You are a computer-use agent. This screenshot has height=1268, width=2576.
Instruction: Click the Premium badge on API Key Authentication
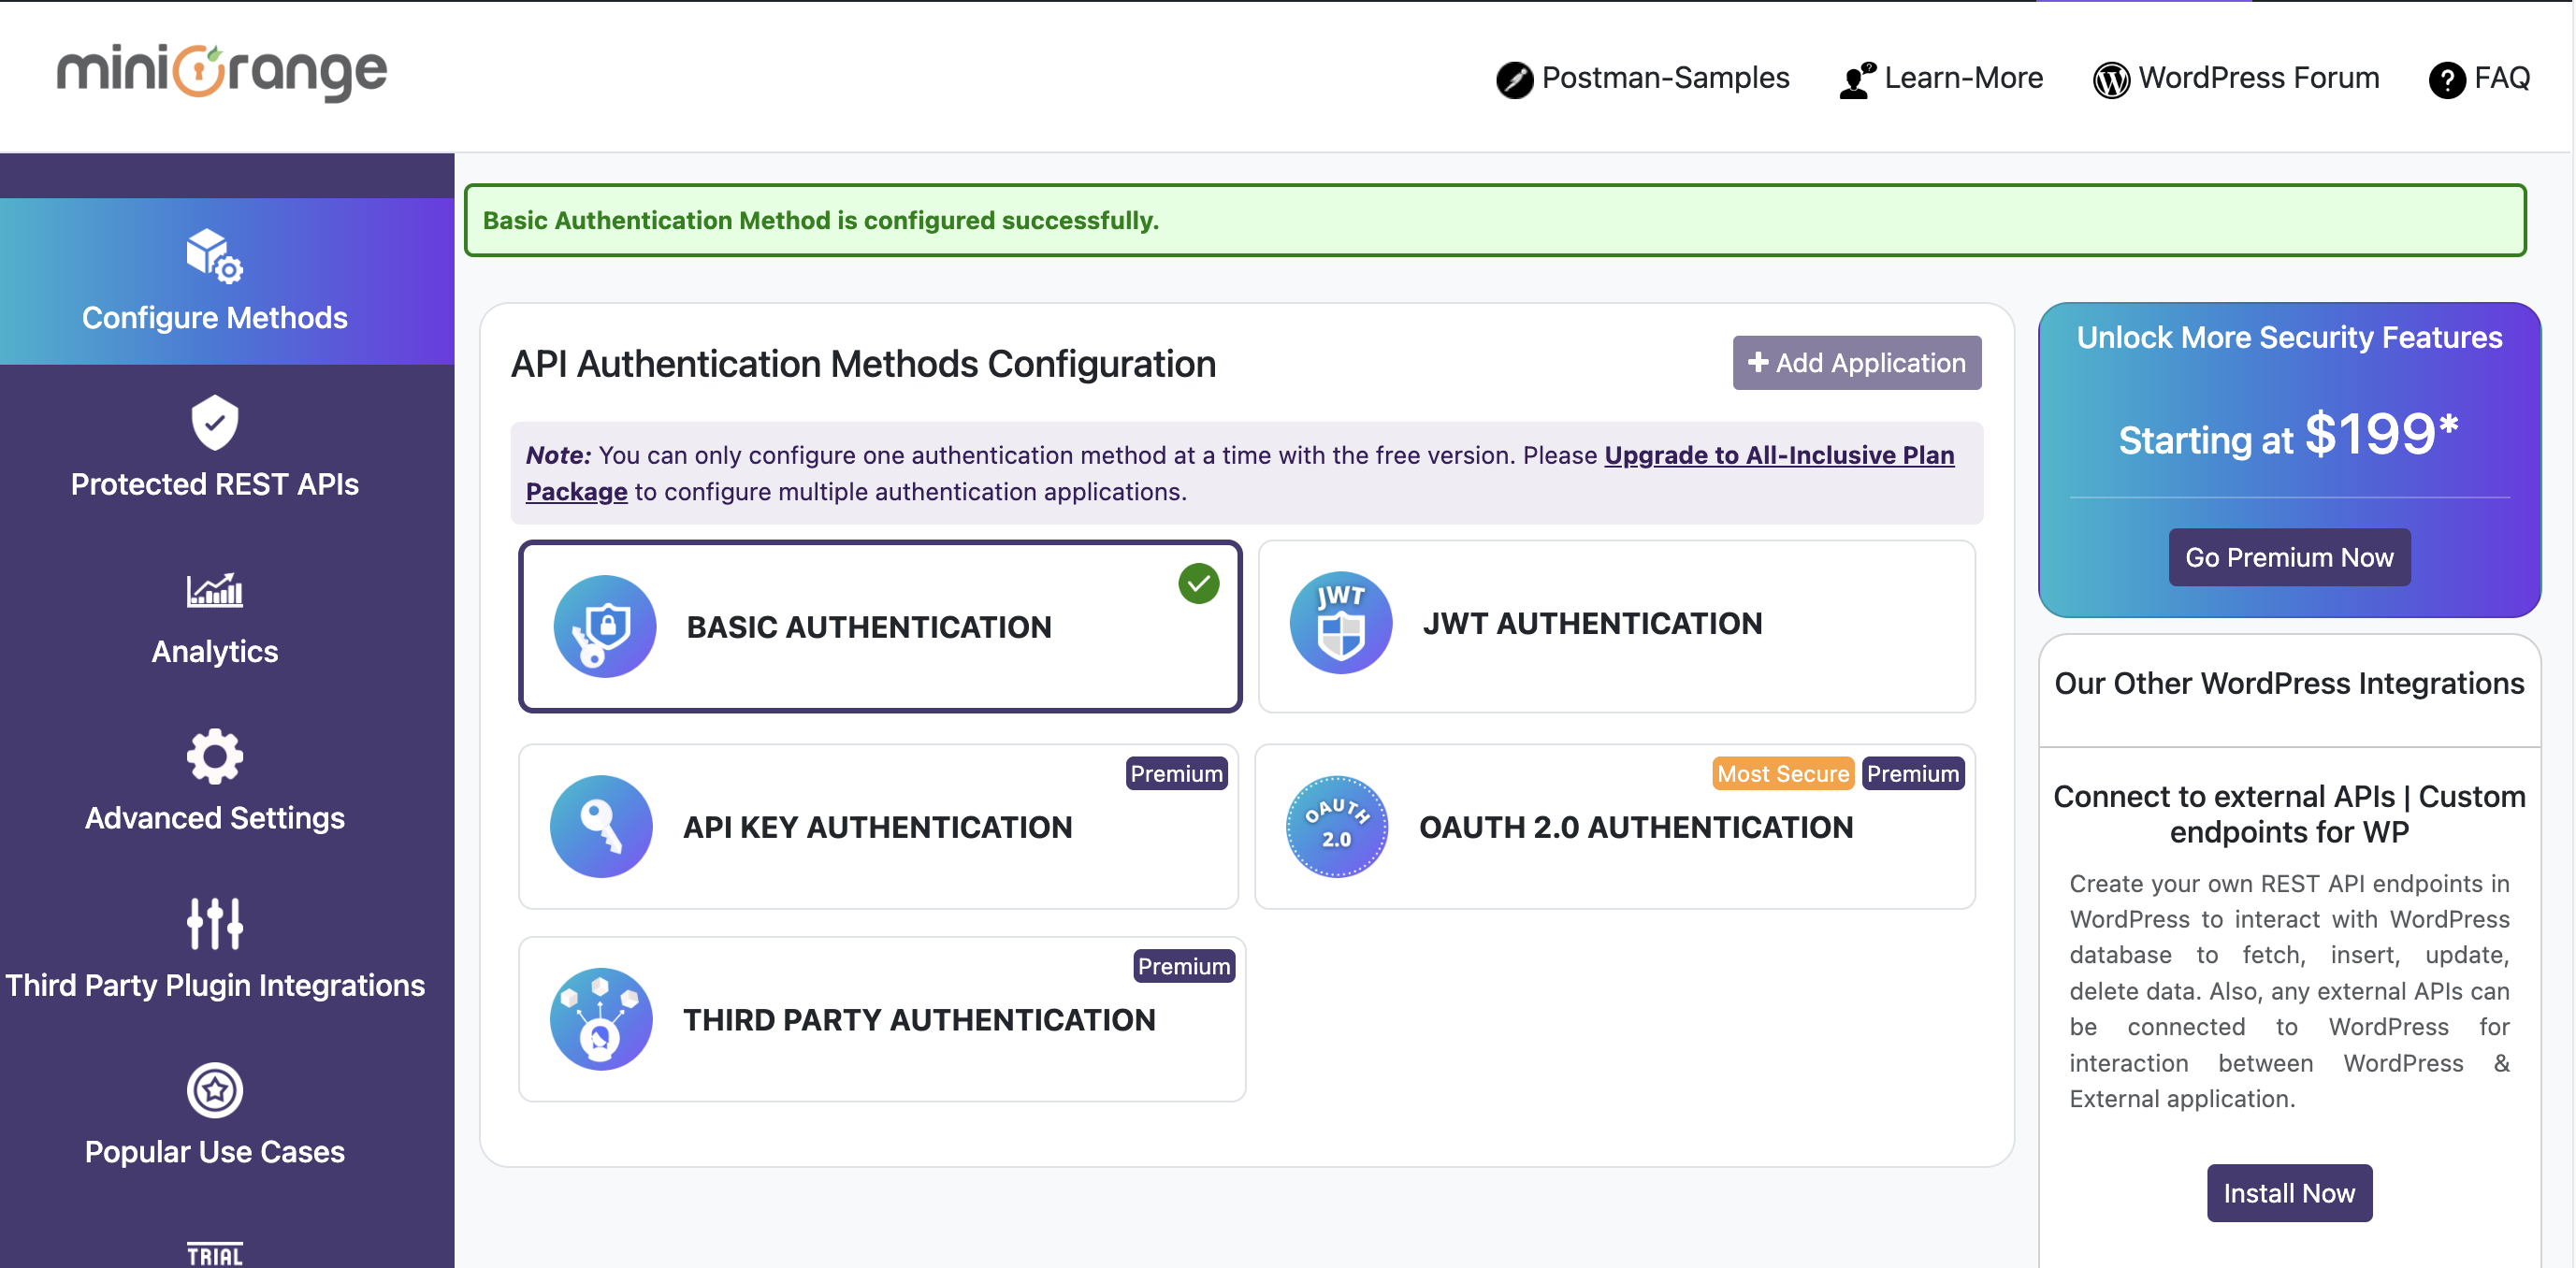coord(1176,773)
